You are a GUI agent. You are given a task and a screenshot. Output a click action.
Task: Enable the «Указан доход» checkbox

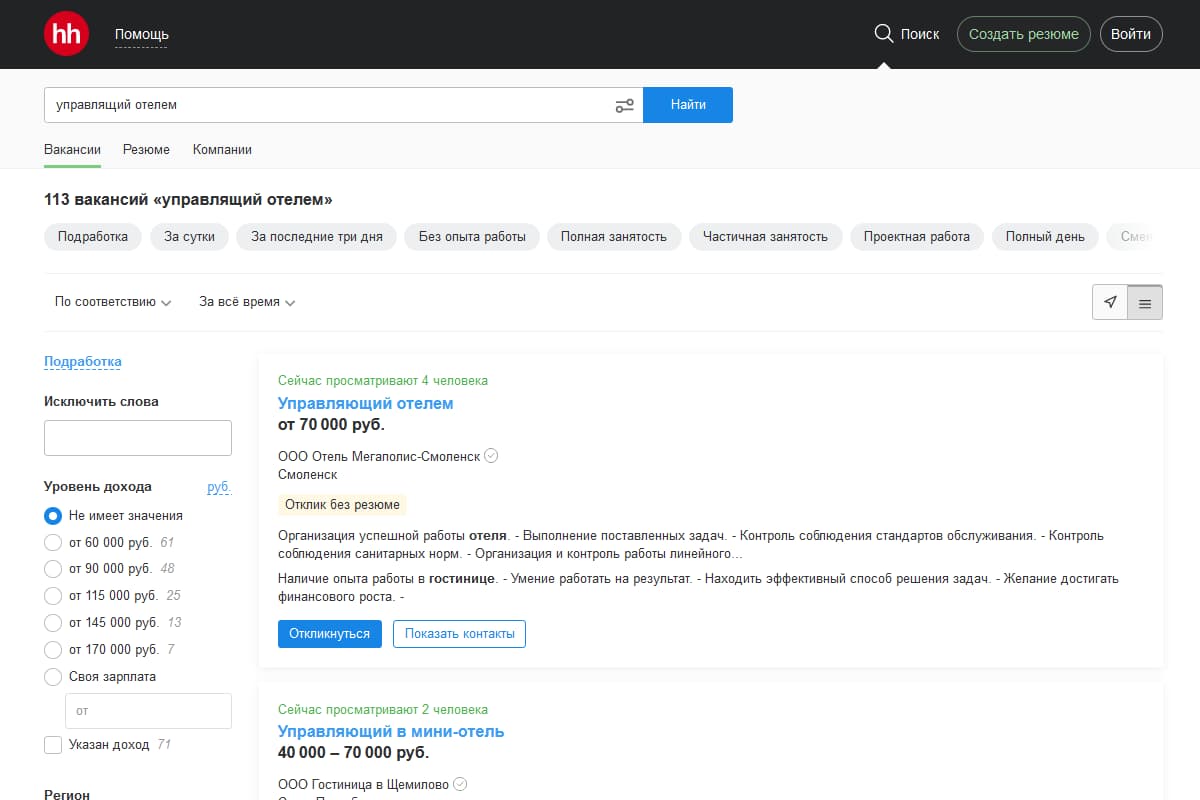tap(51, 744)
